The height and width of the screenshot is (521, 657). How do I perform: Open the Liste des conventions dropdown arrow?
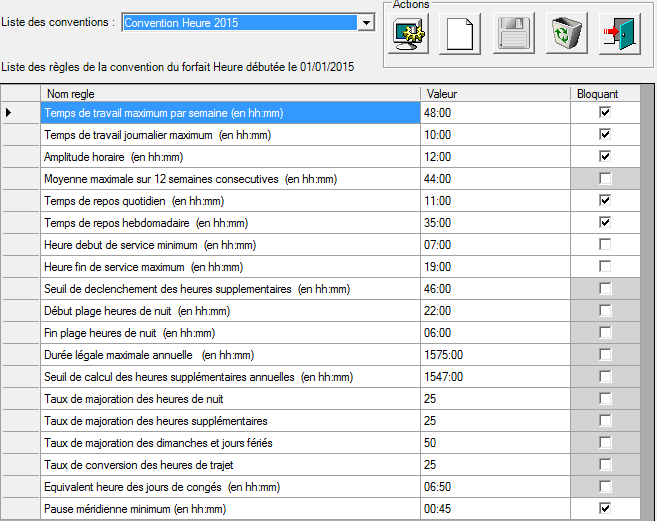(365, 23)
